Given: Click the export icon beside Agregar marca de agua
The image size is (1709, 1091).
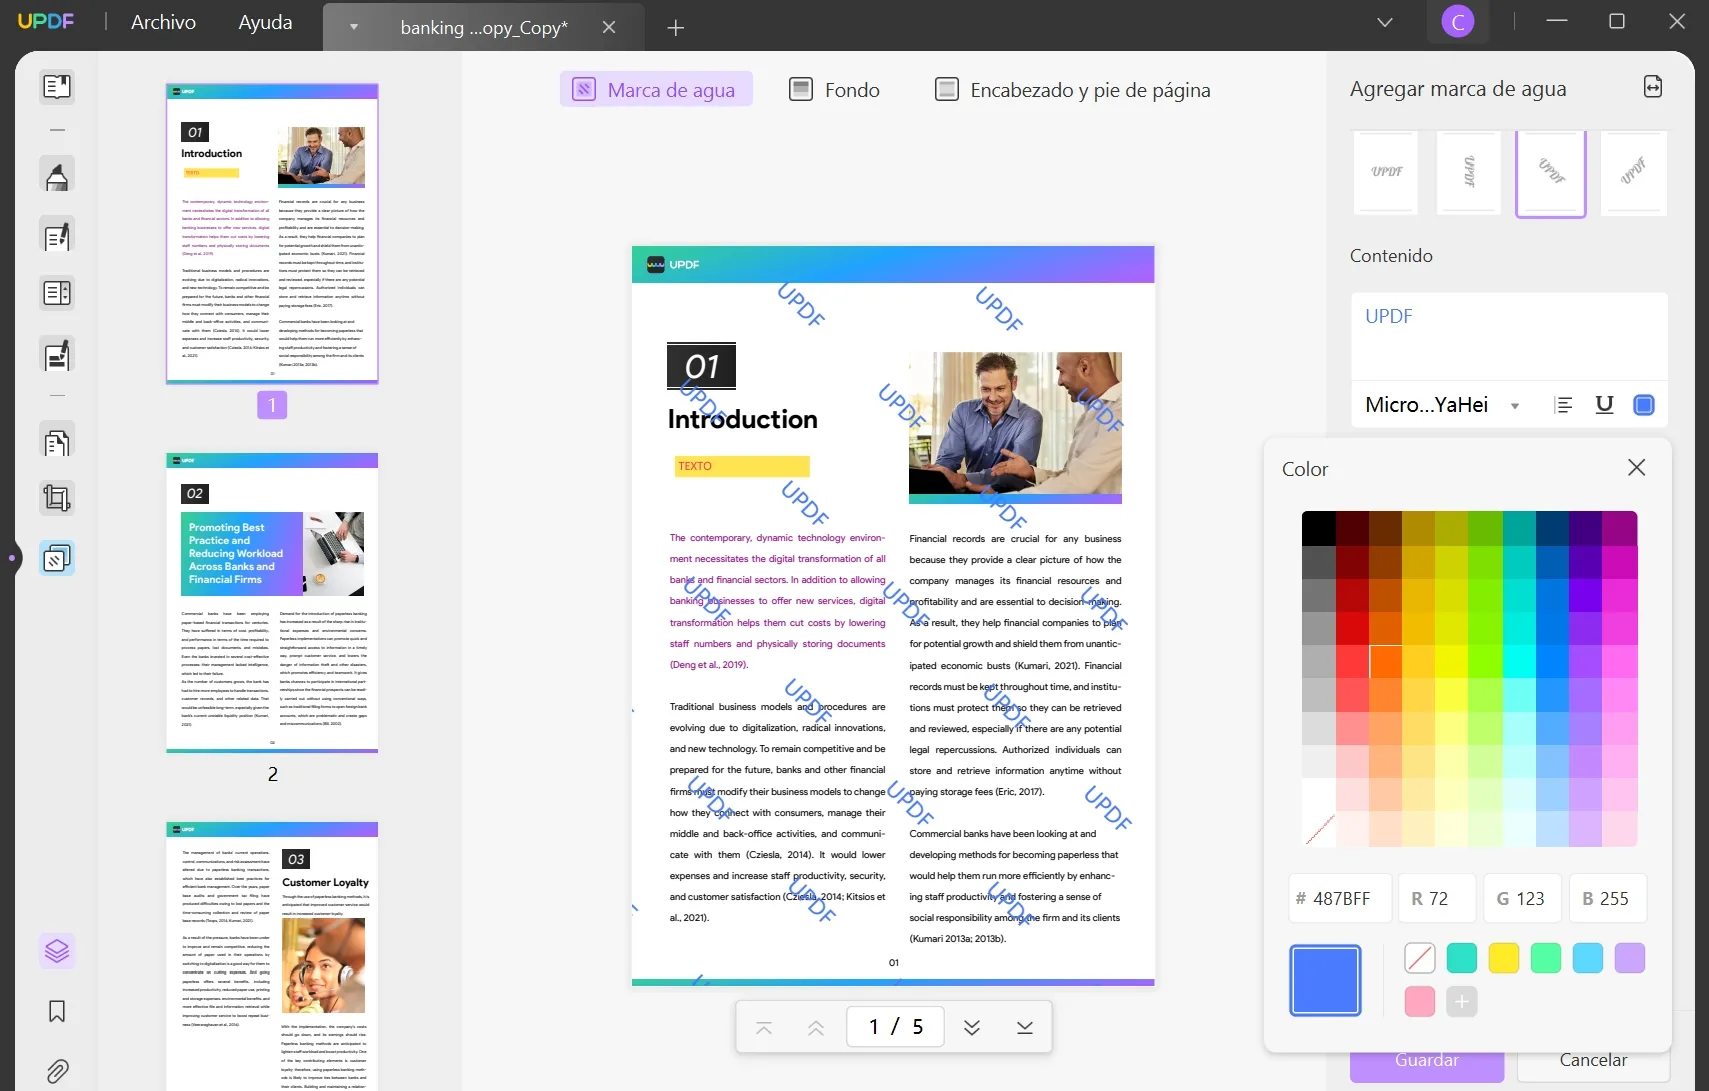Looking at the screenshot, I should tap(1653, 88).
